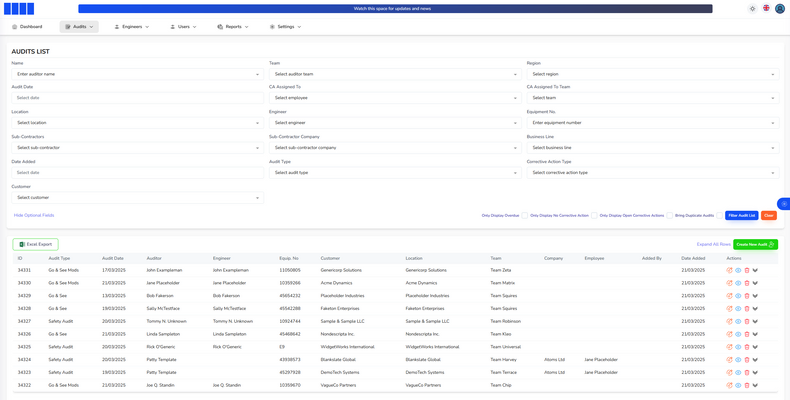Image resolution: width=790 pixels, height=400 pixels.
Task: Open the floating blue side panel button
Action: tap(784, 204)
